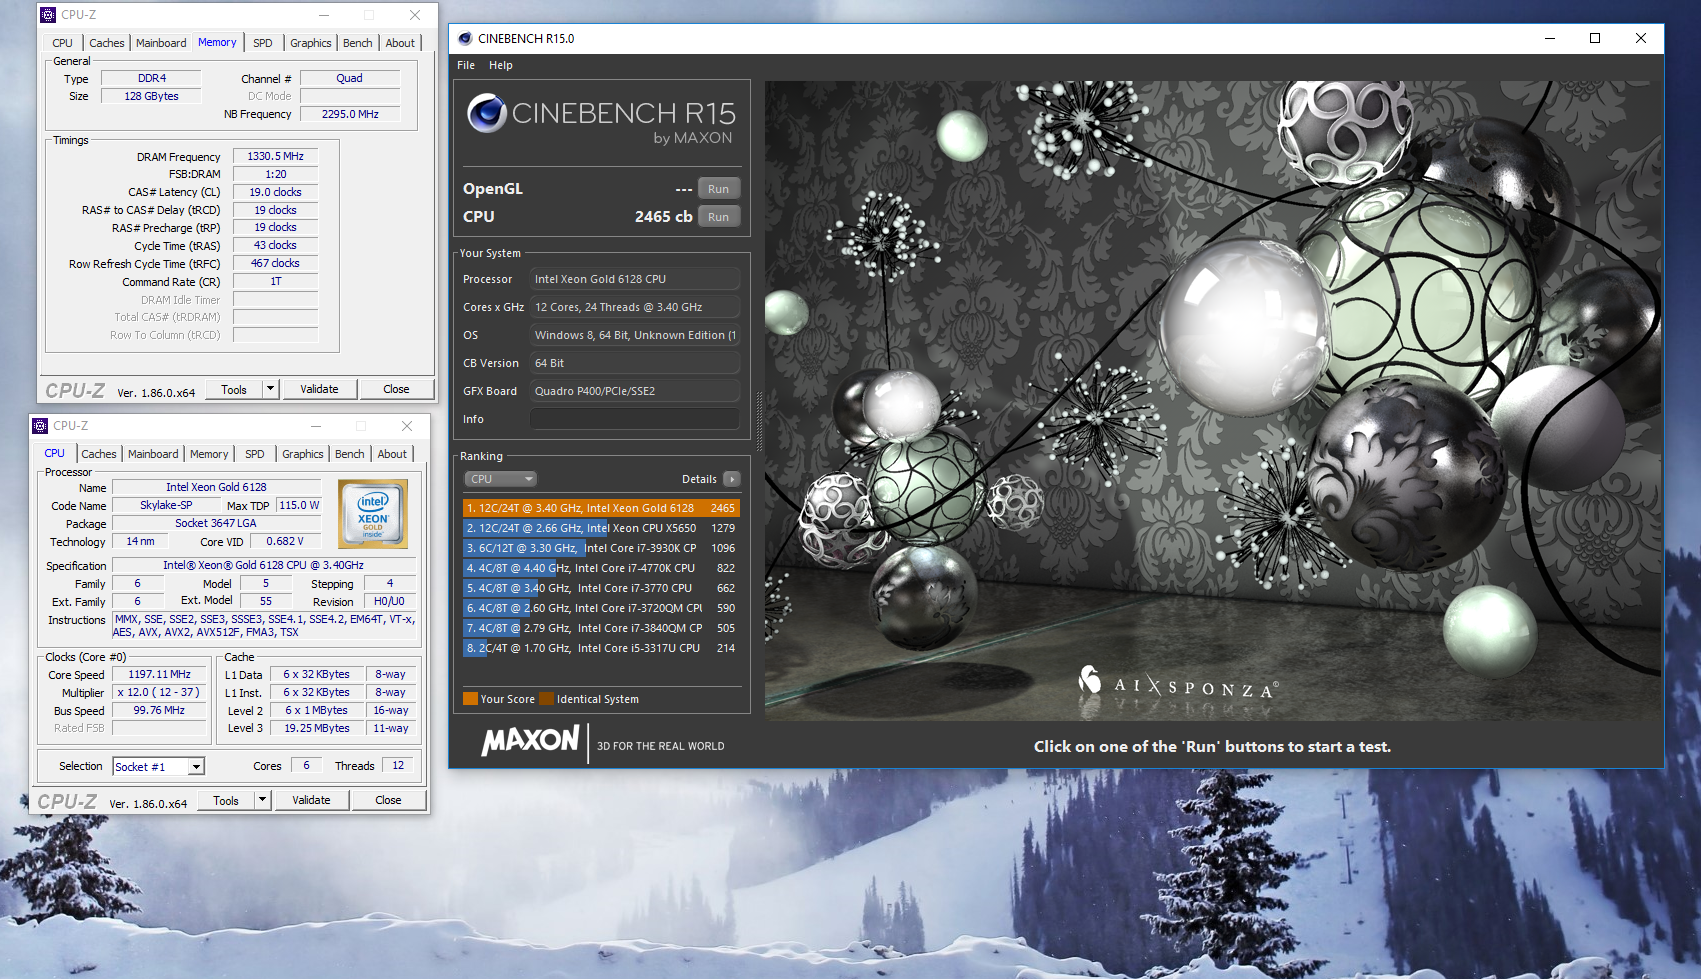1701x979 pixels.
Task: Click the splitter handle beside the Cinebench side panel
Action: 759,421
